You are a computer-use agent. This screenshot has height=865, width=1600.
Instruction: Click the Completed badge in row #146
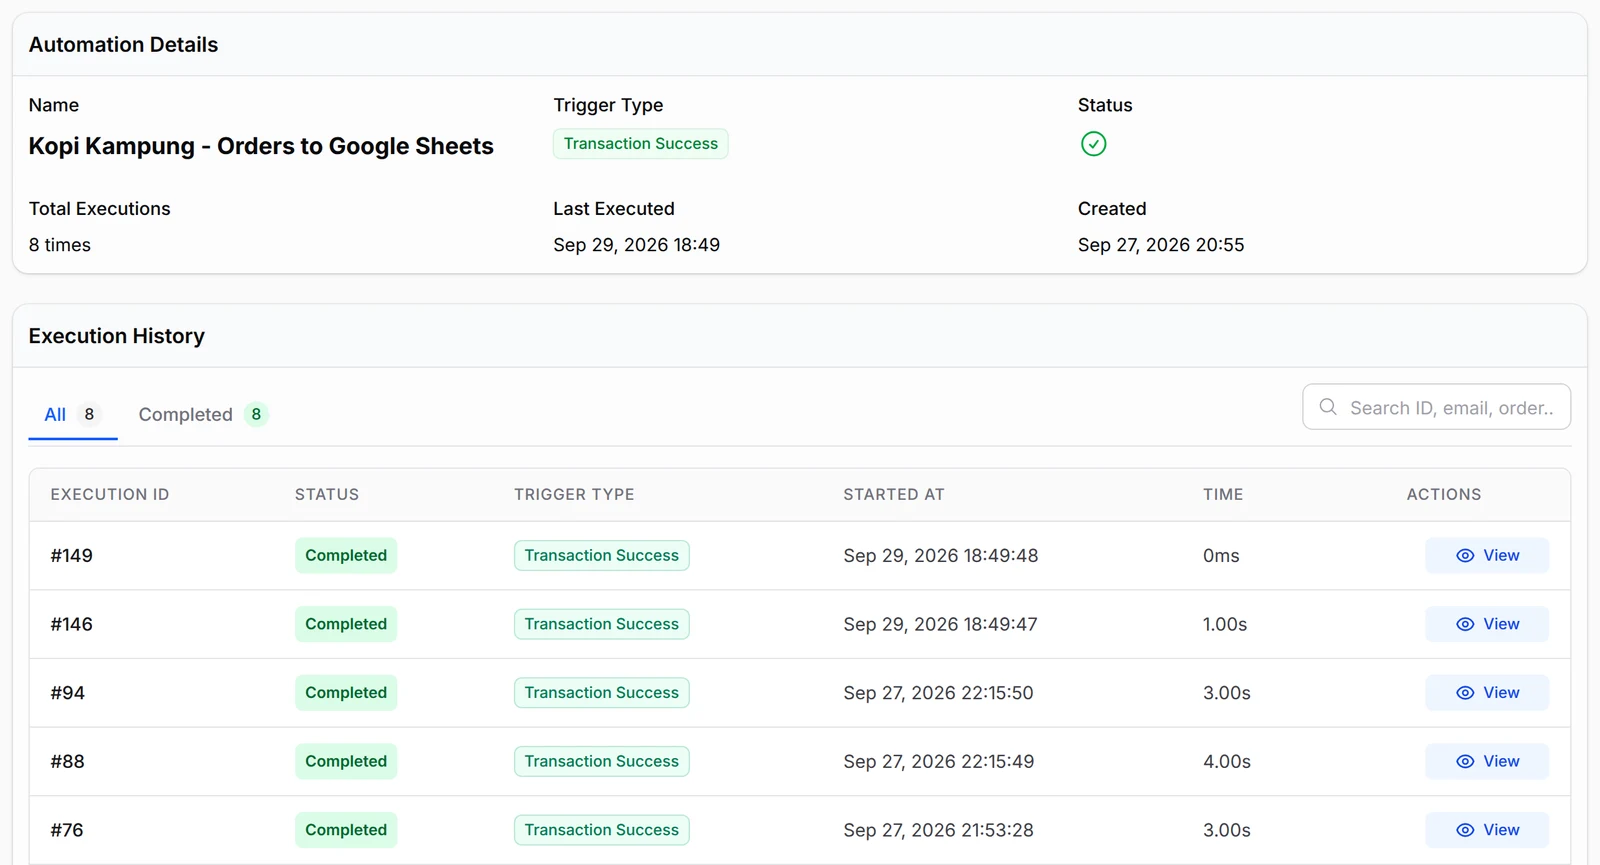(x=346, y=624)
